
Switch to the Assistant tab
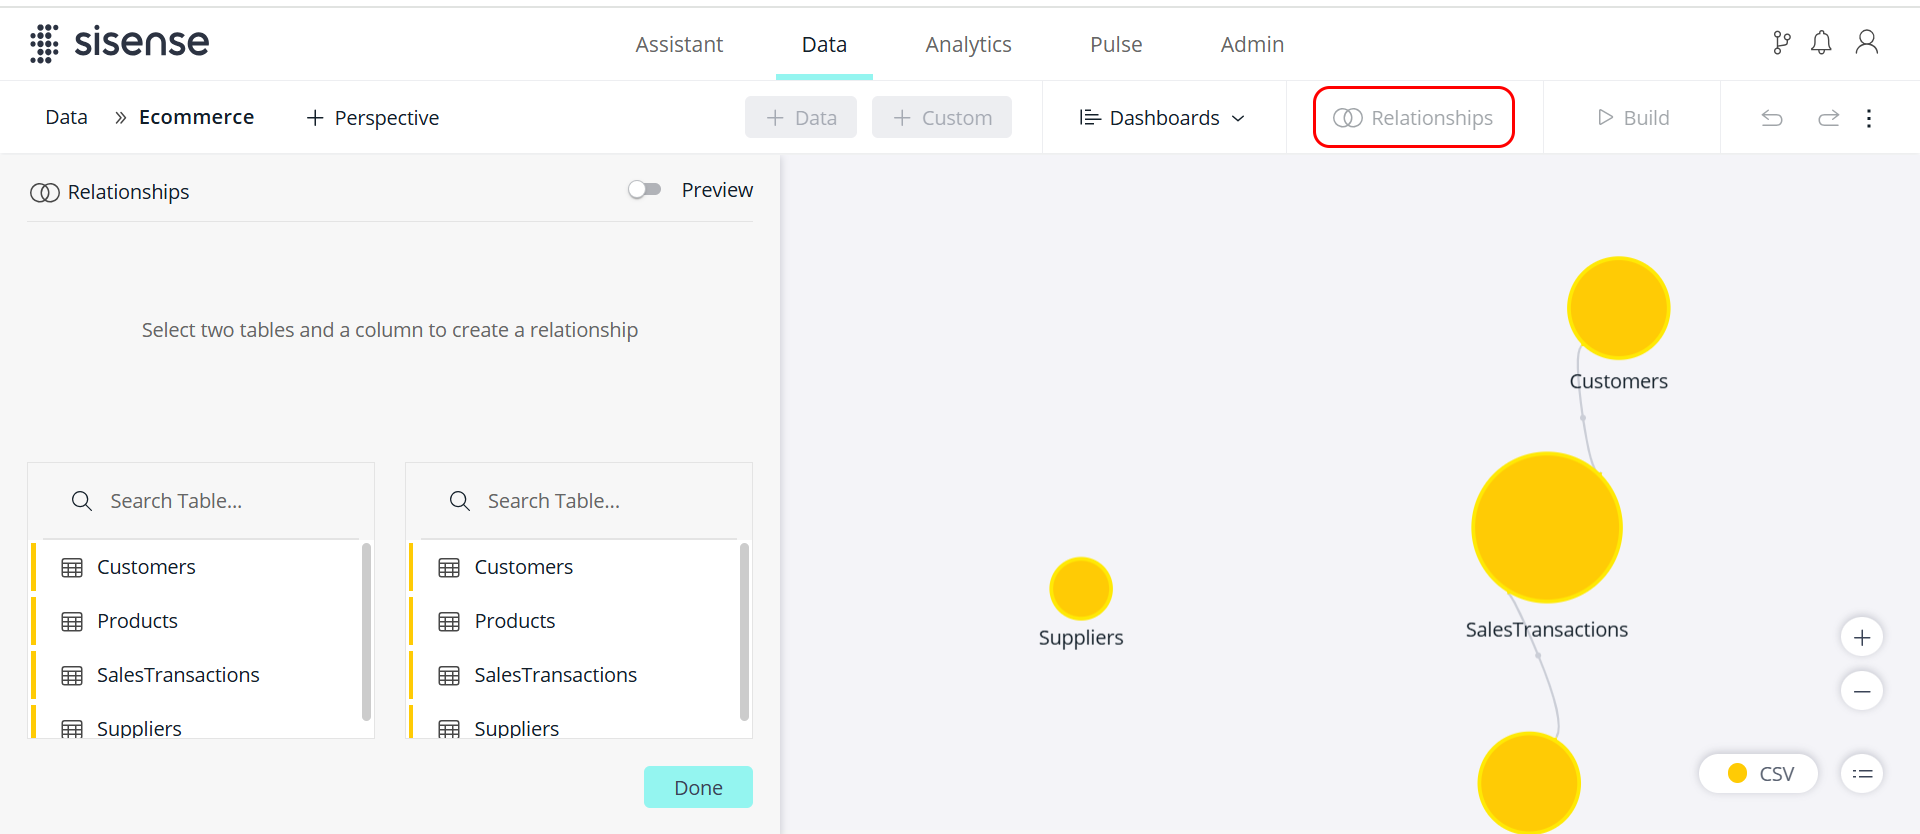tap(679, 44)
